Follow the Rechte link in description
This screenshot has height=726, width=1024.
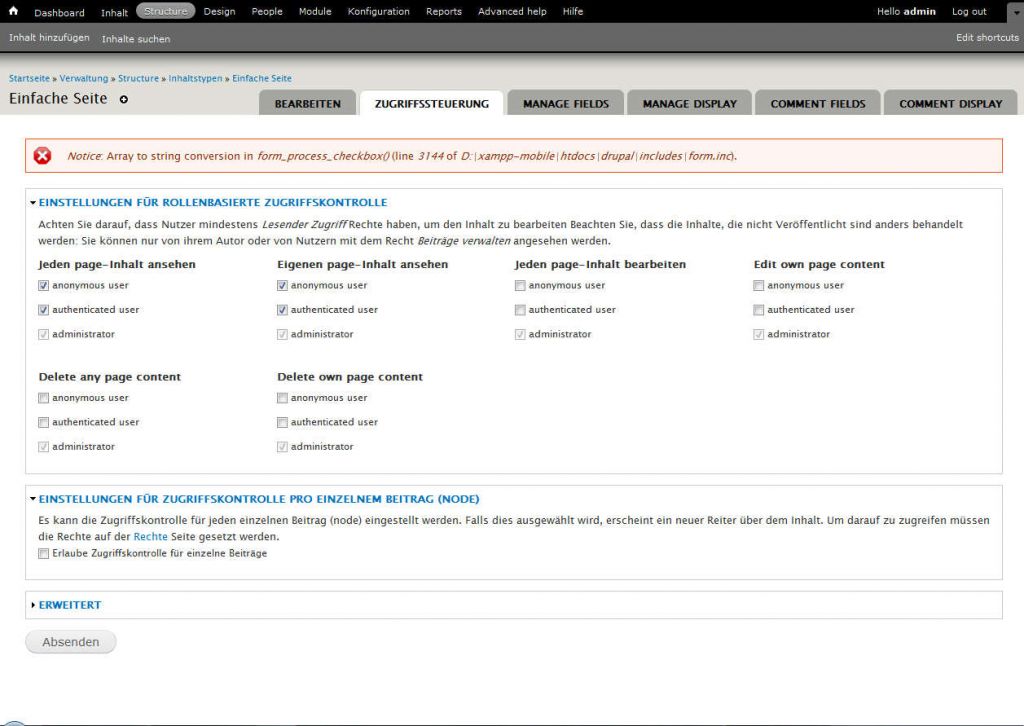point(150,536)
